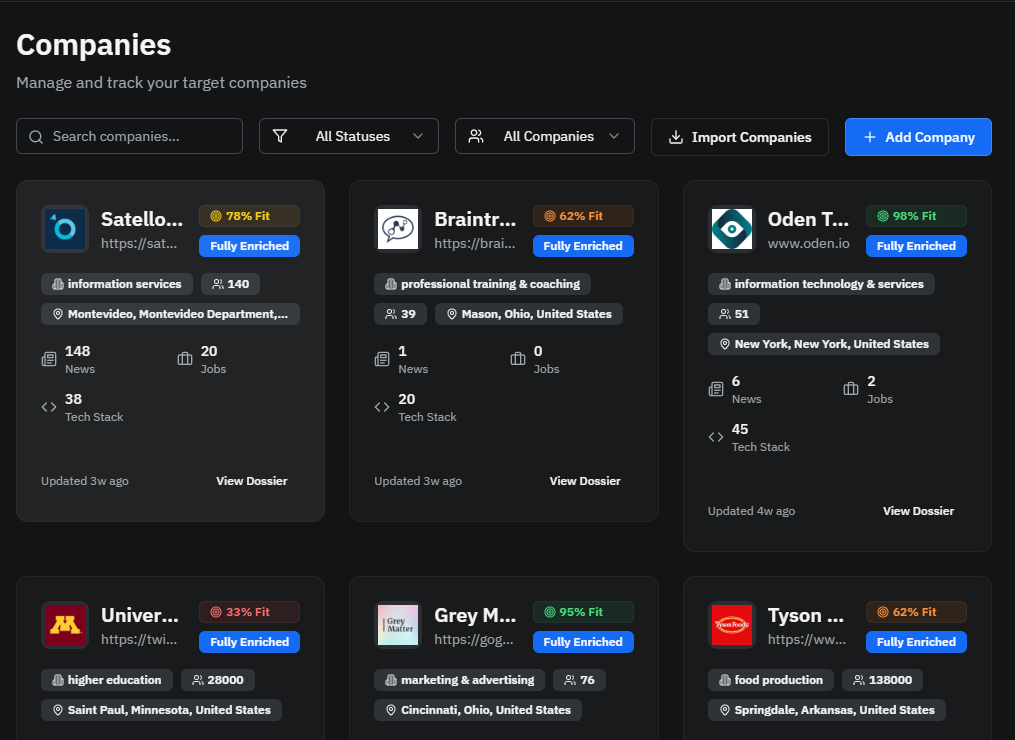Open View Dossier on the Braintrust card
Viewport: 1015px width, 740px height.
click(585, 481)
